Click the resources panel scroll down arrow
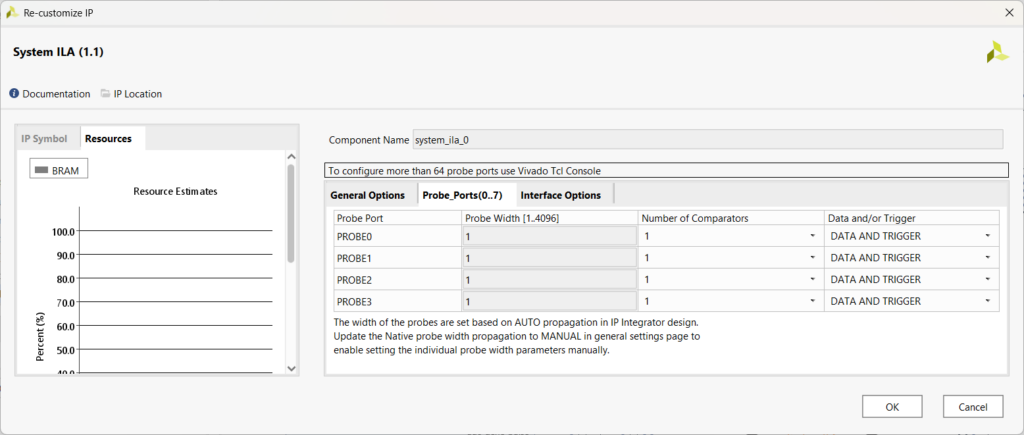Viewport: 1024px width, 435px height. tap(292, 368)
